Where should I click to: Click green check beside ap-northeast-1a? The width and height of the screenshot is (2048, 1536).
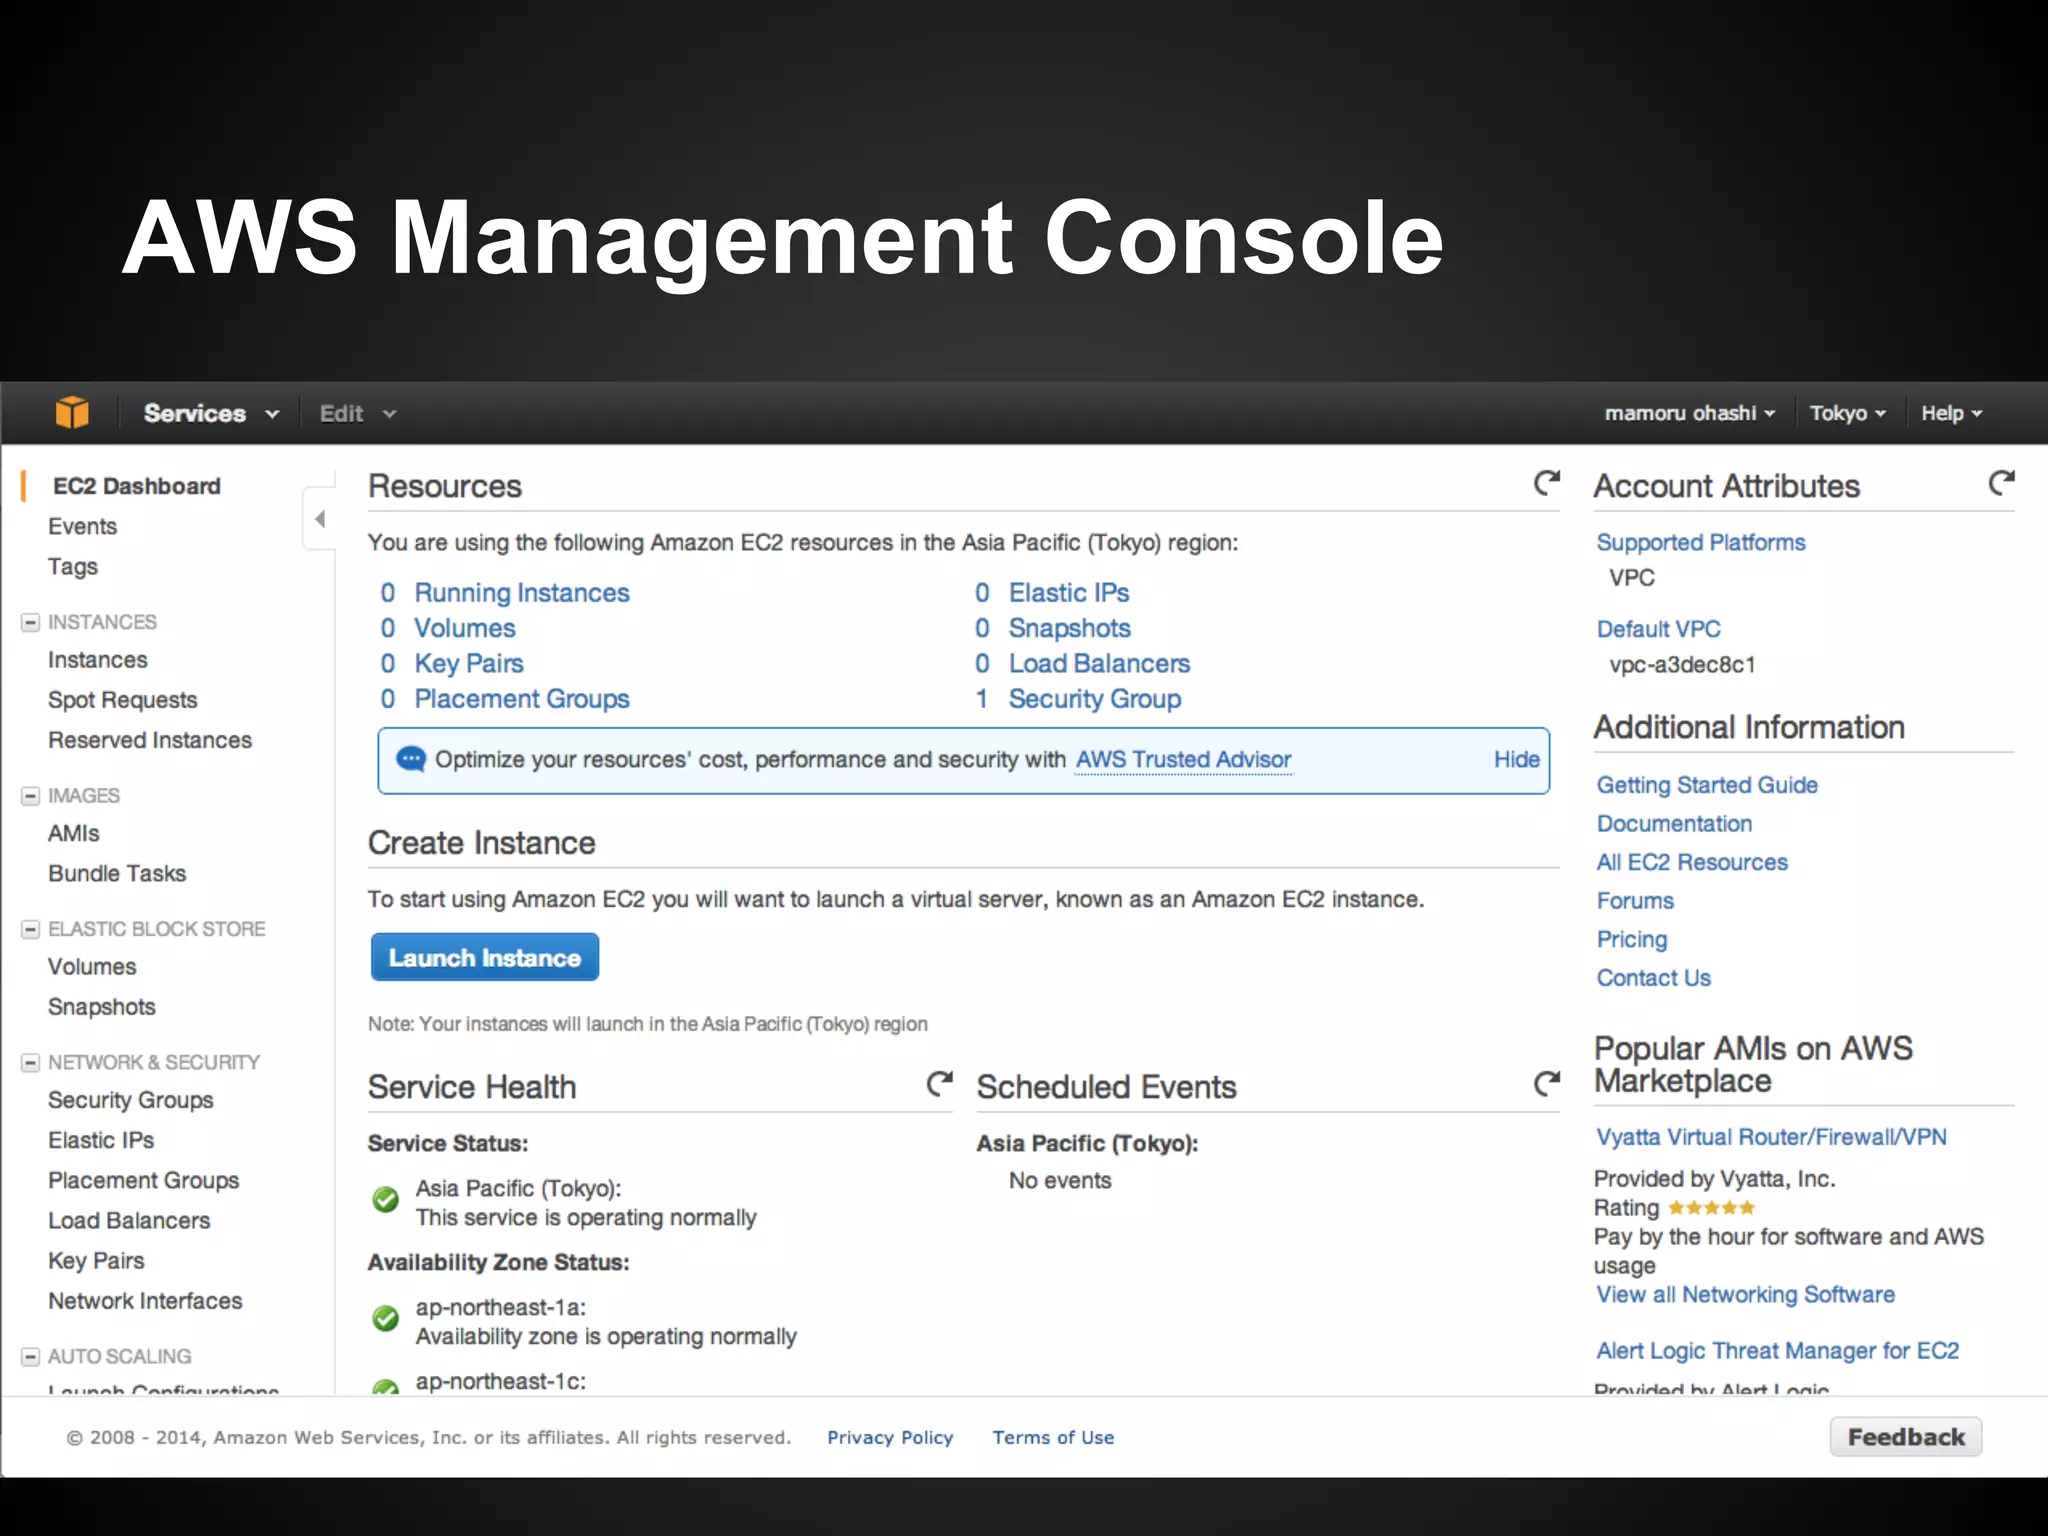(385, 1318)
